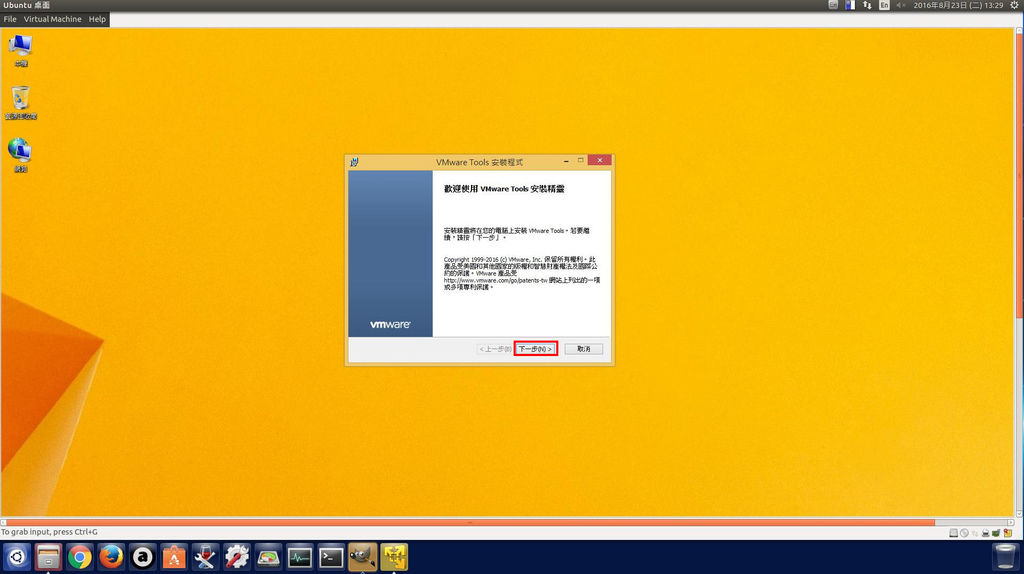This screenshot has width=1024, height=574.
Task: Click the disabled Back (上一步) button
Action: tap(494, 349)
